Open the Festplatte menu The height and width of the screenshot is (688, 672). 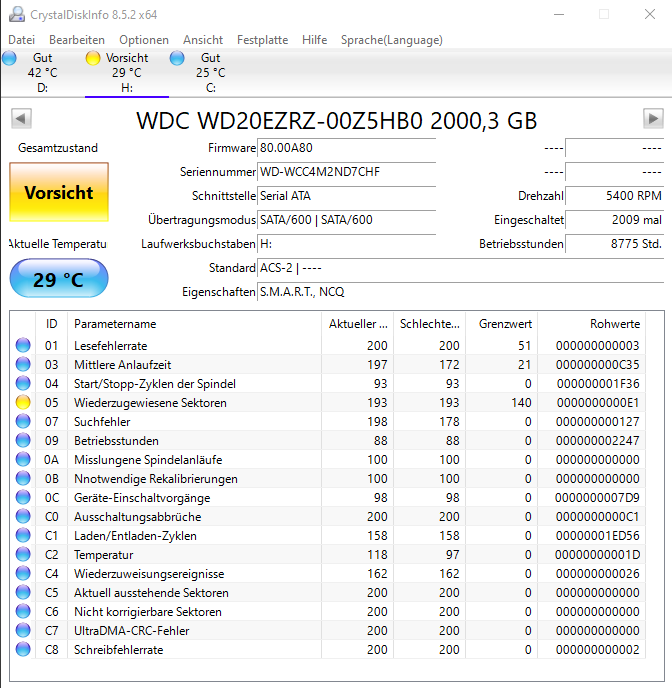tap(262, 40)
